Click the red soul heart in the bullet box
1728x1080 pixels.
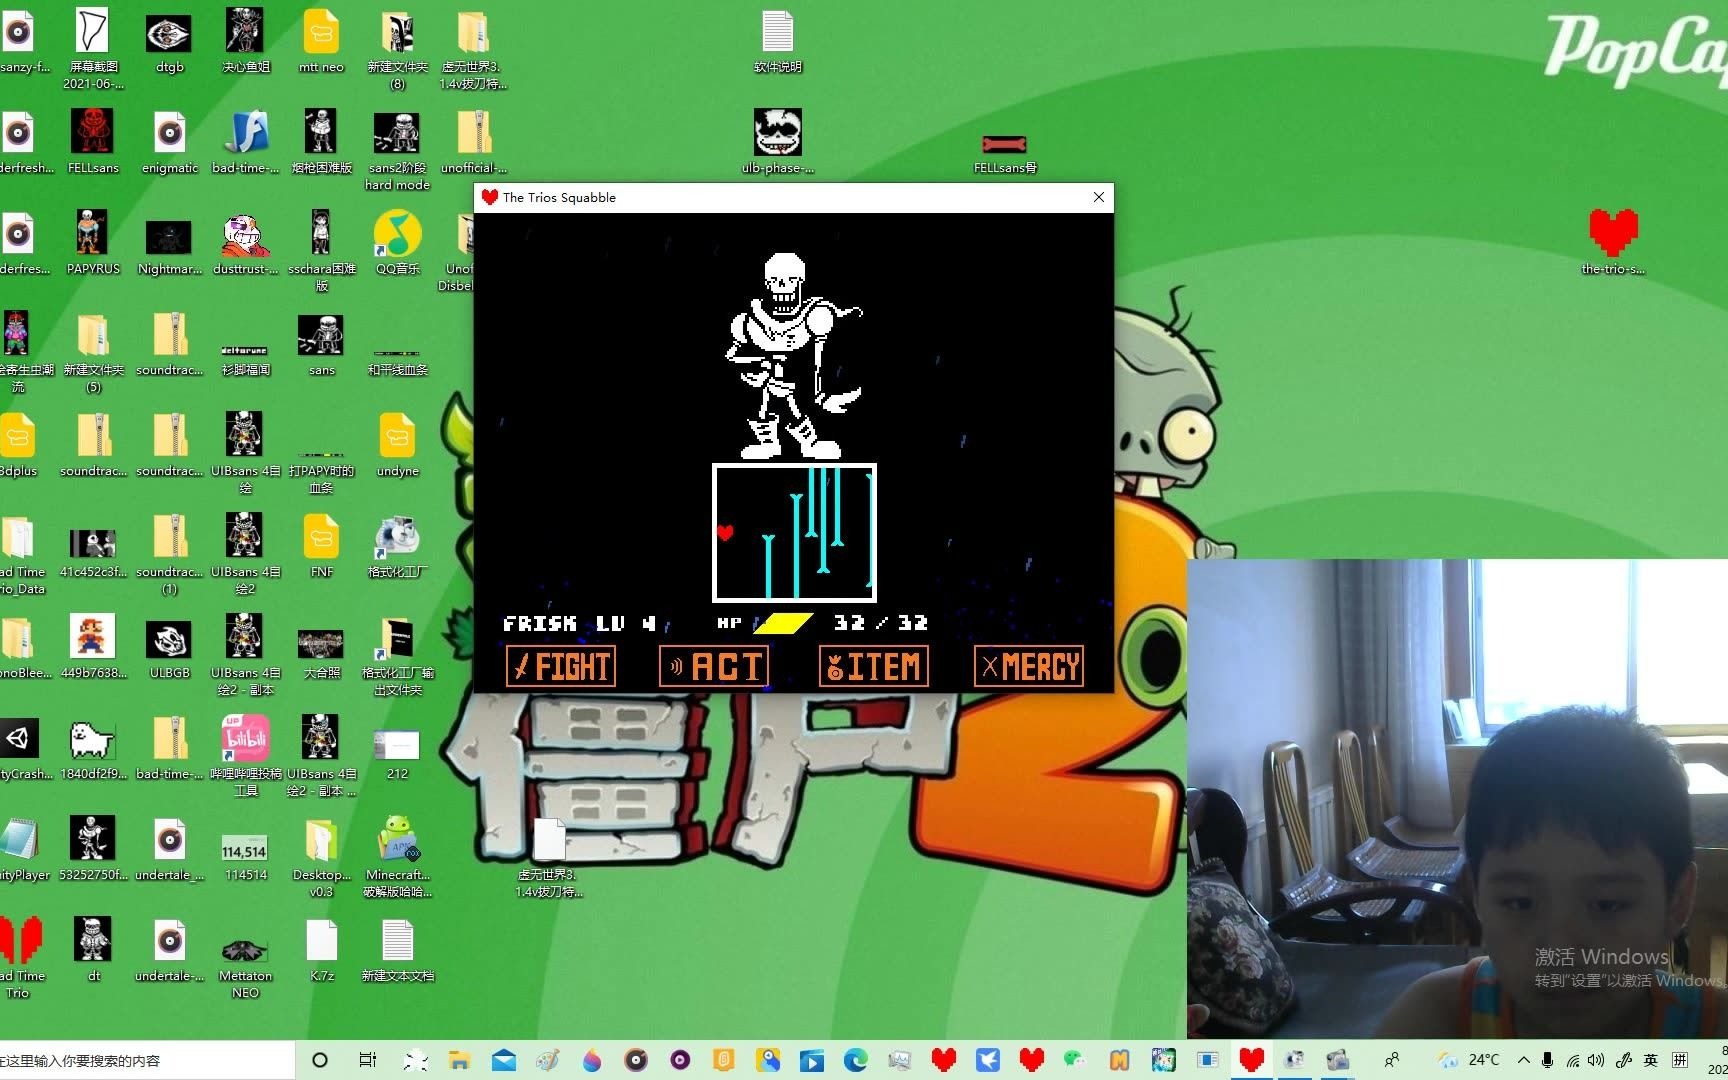point(725,532)
